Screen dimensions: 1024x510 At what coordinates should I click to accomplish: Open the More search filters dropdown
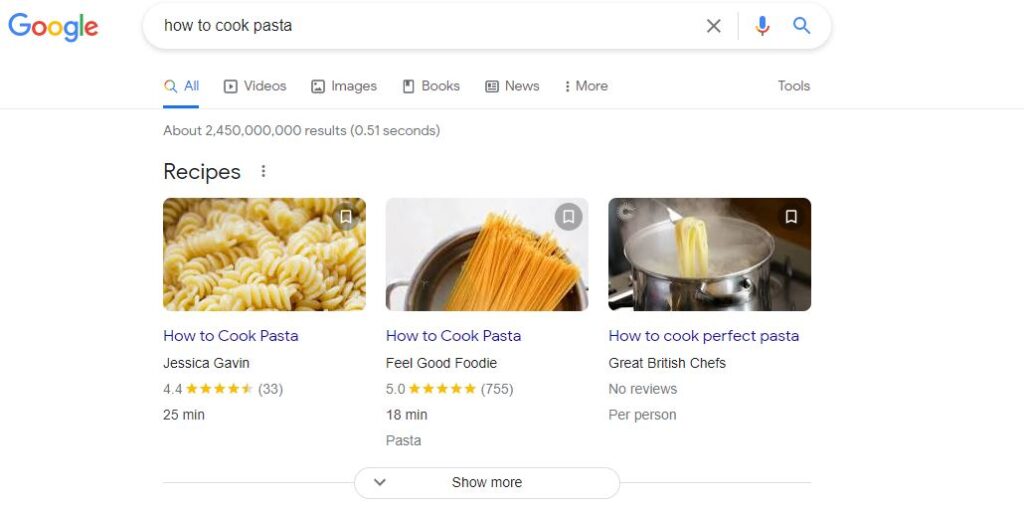pos(586,86)
